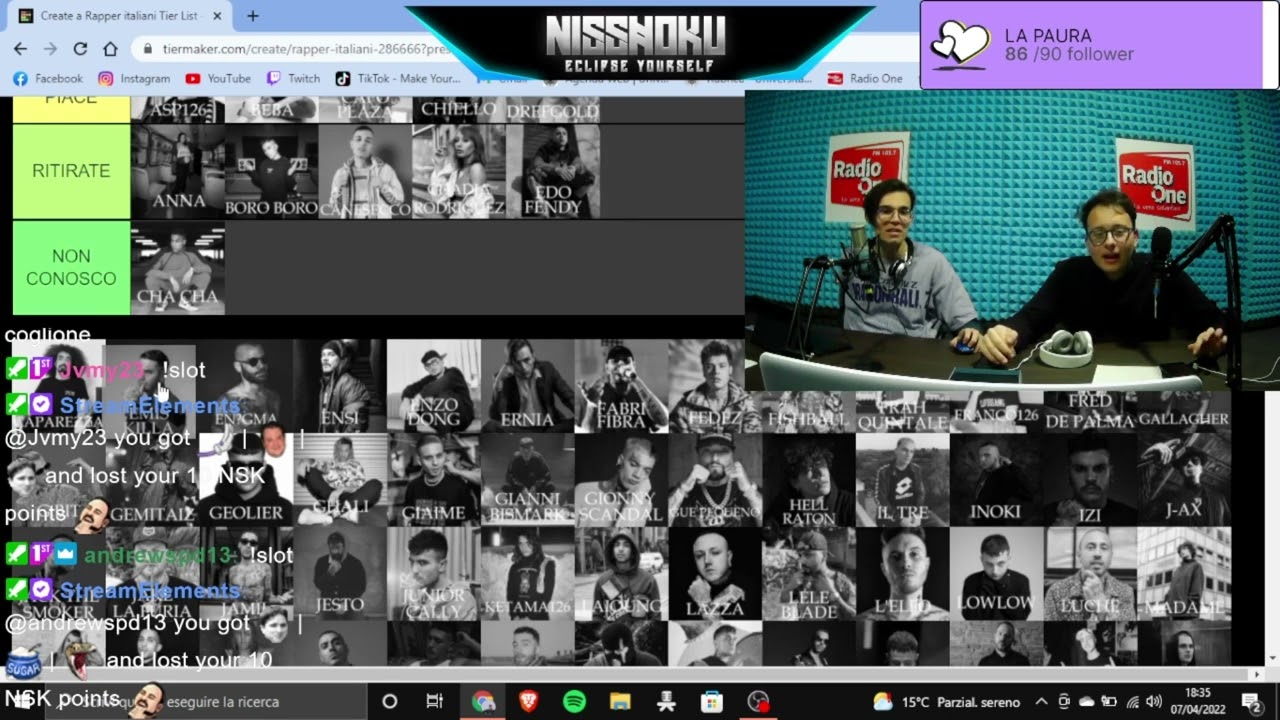Pick the GIONNY SCANDAL rapper image
The image size is (1280, 720).
point(621,480)
